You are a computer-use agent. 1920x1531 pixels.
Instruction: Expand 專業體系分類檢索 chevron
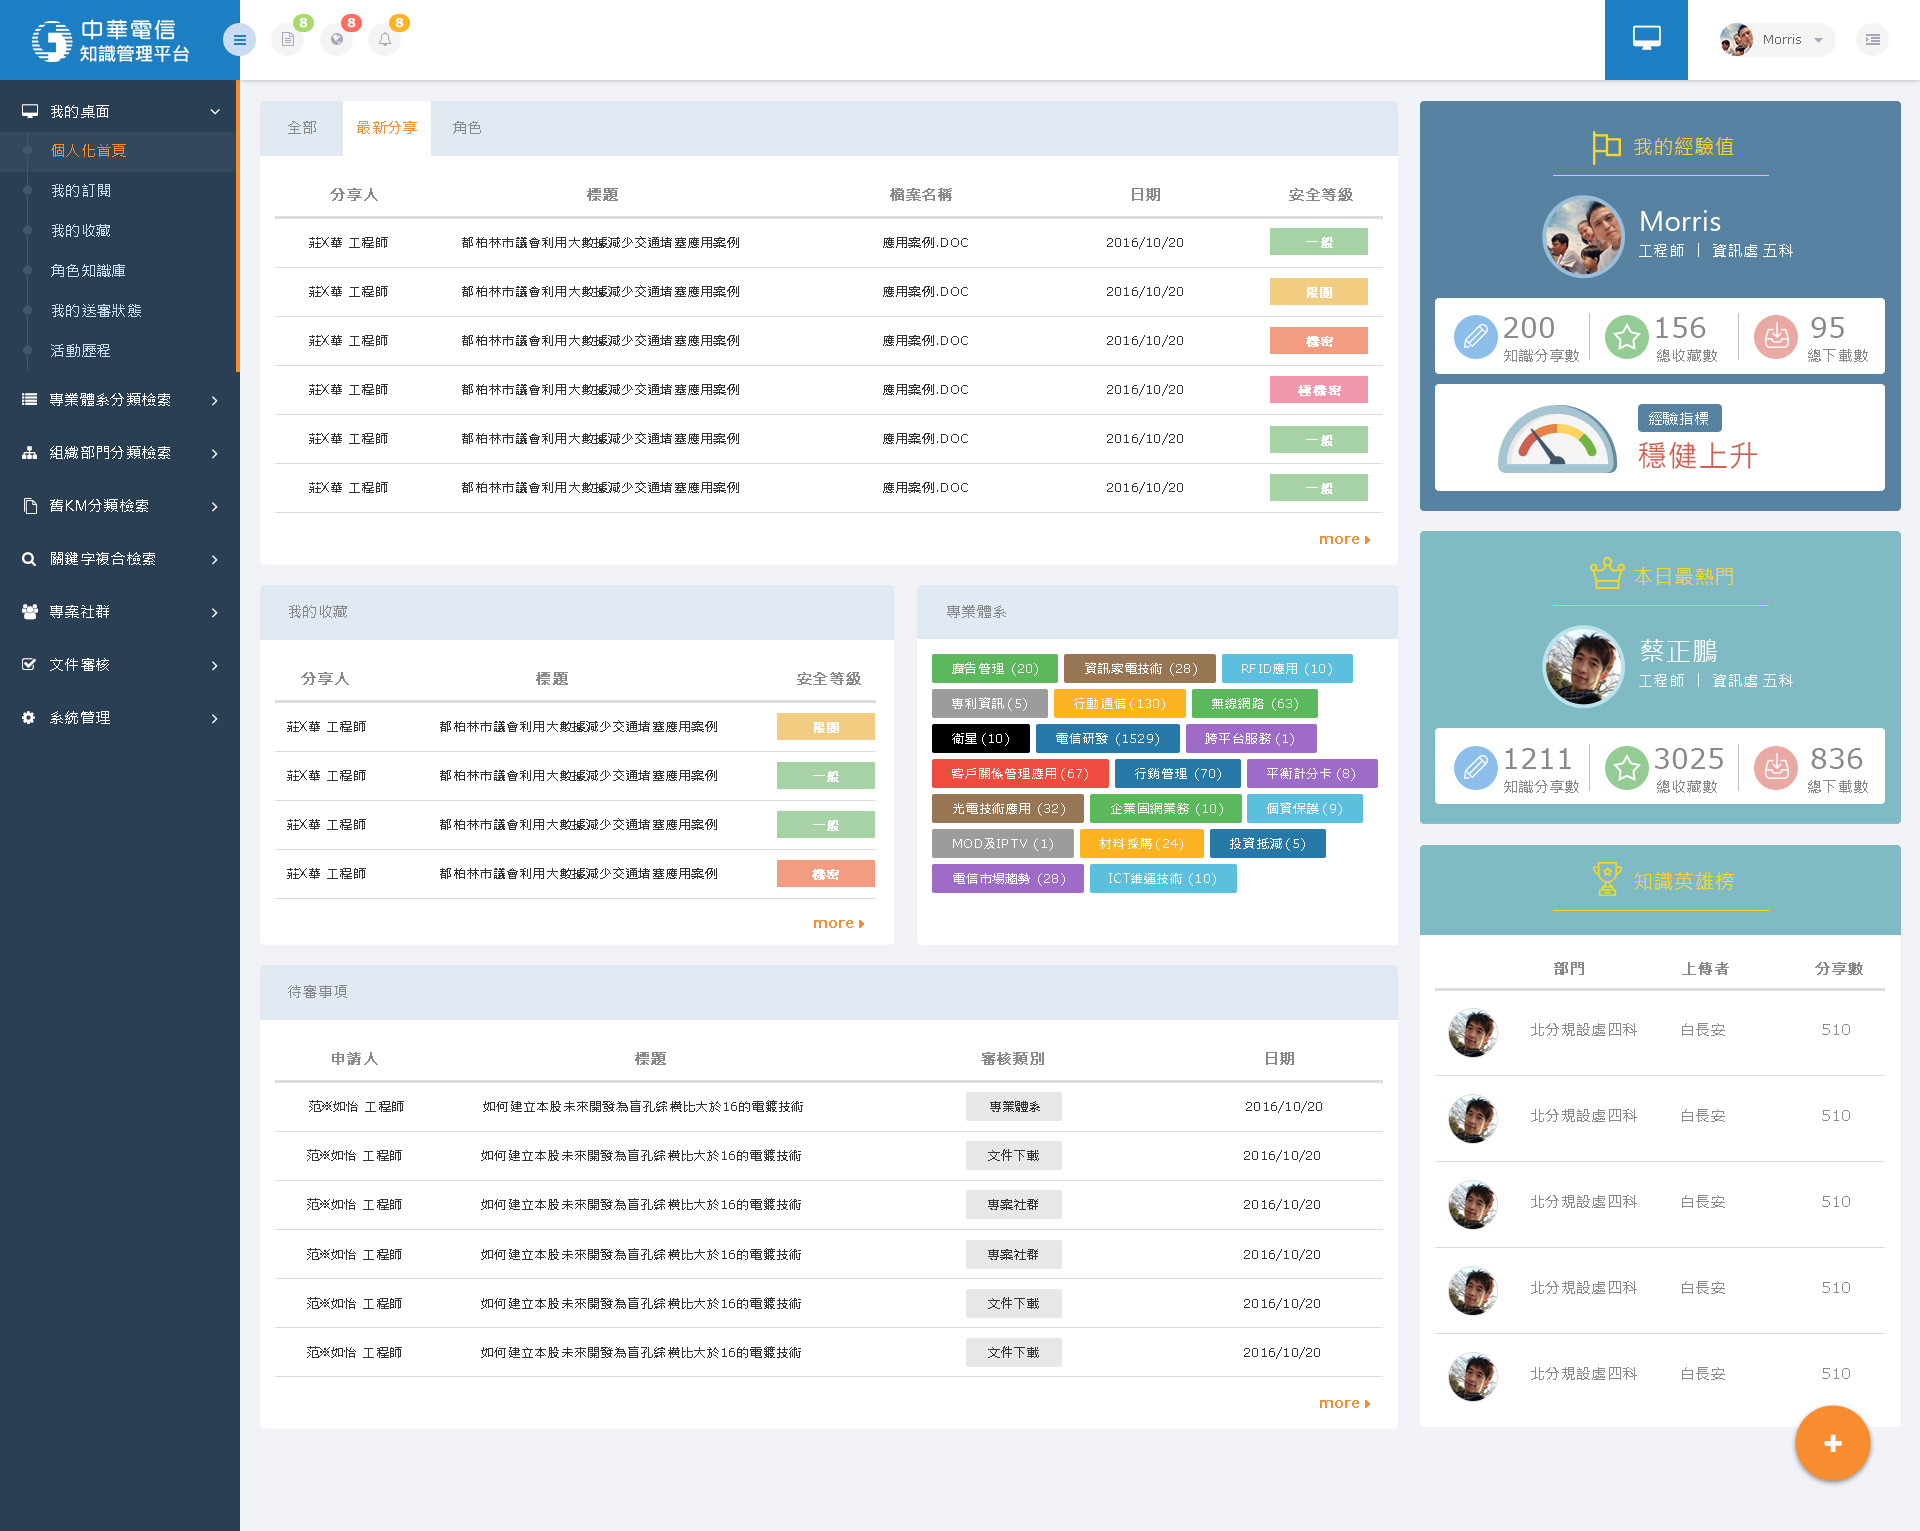click(x=215, y=400)
